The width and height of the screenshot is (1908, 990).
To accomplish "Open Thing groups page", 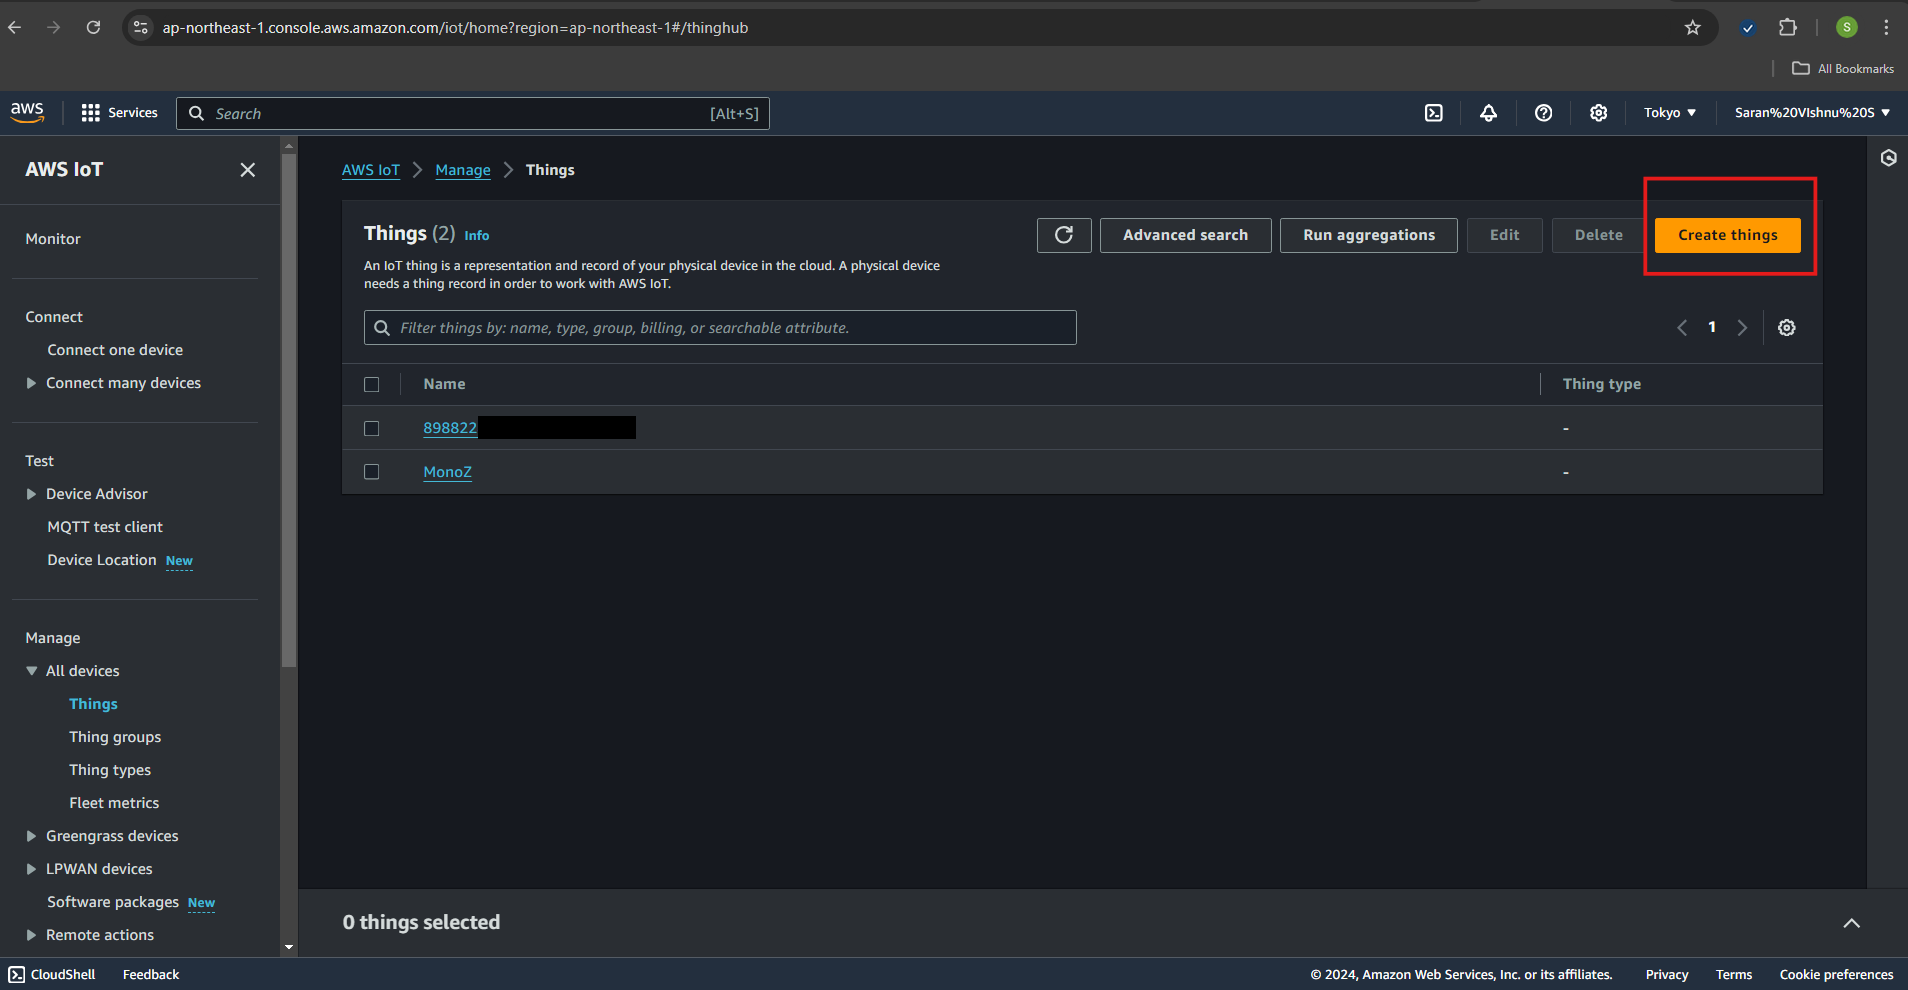I will click(115, 737).
